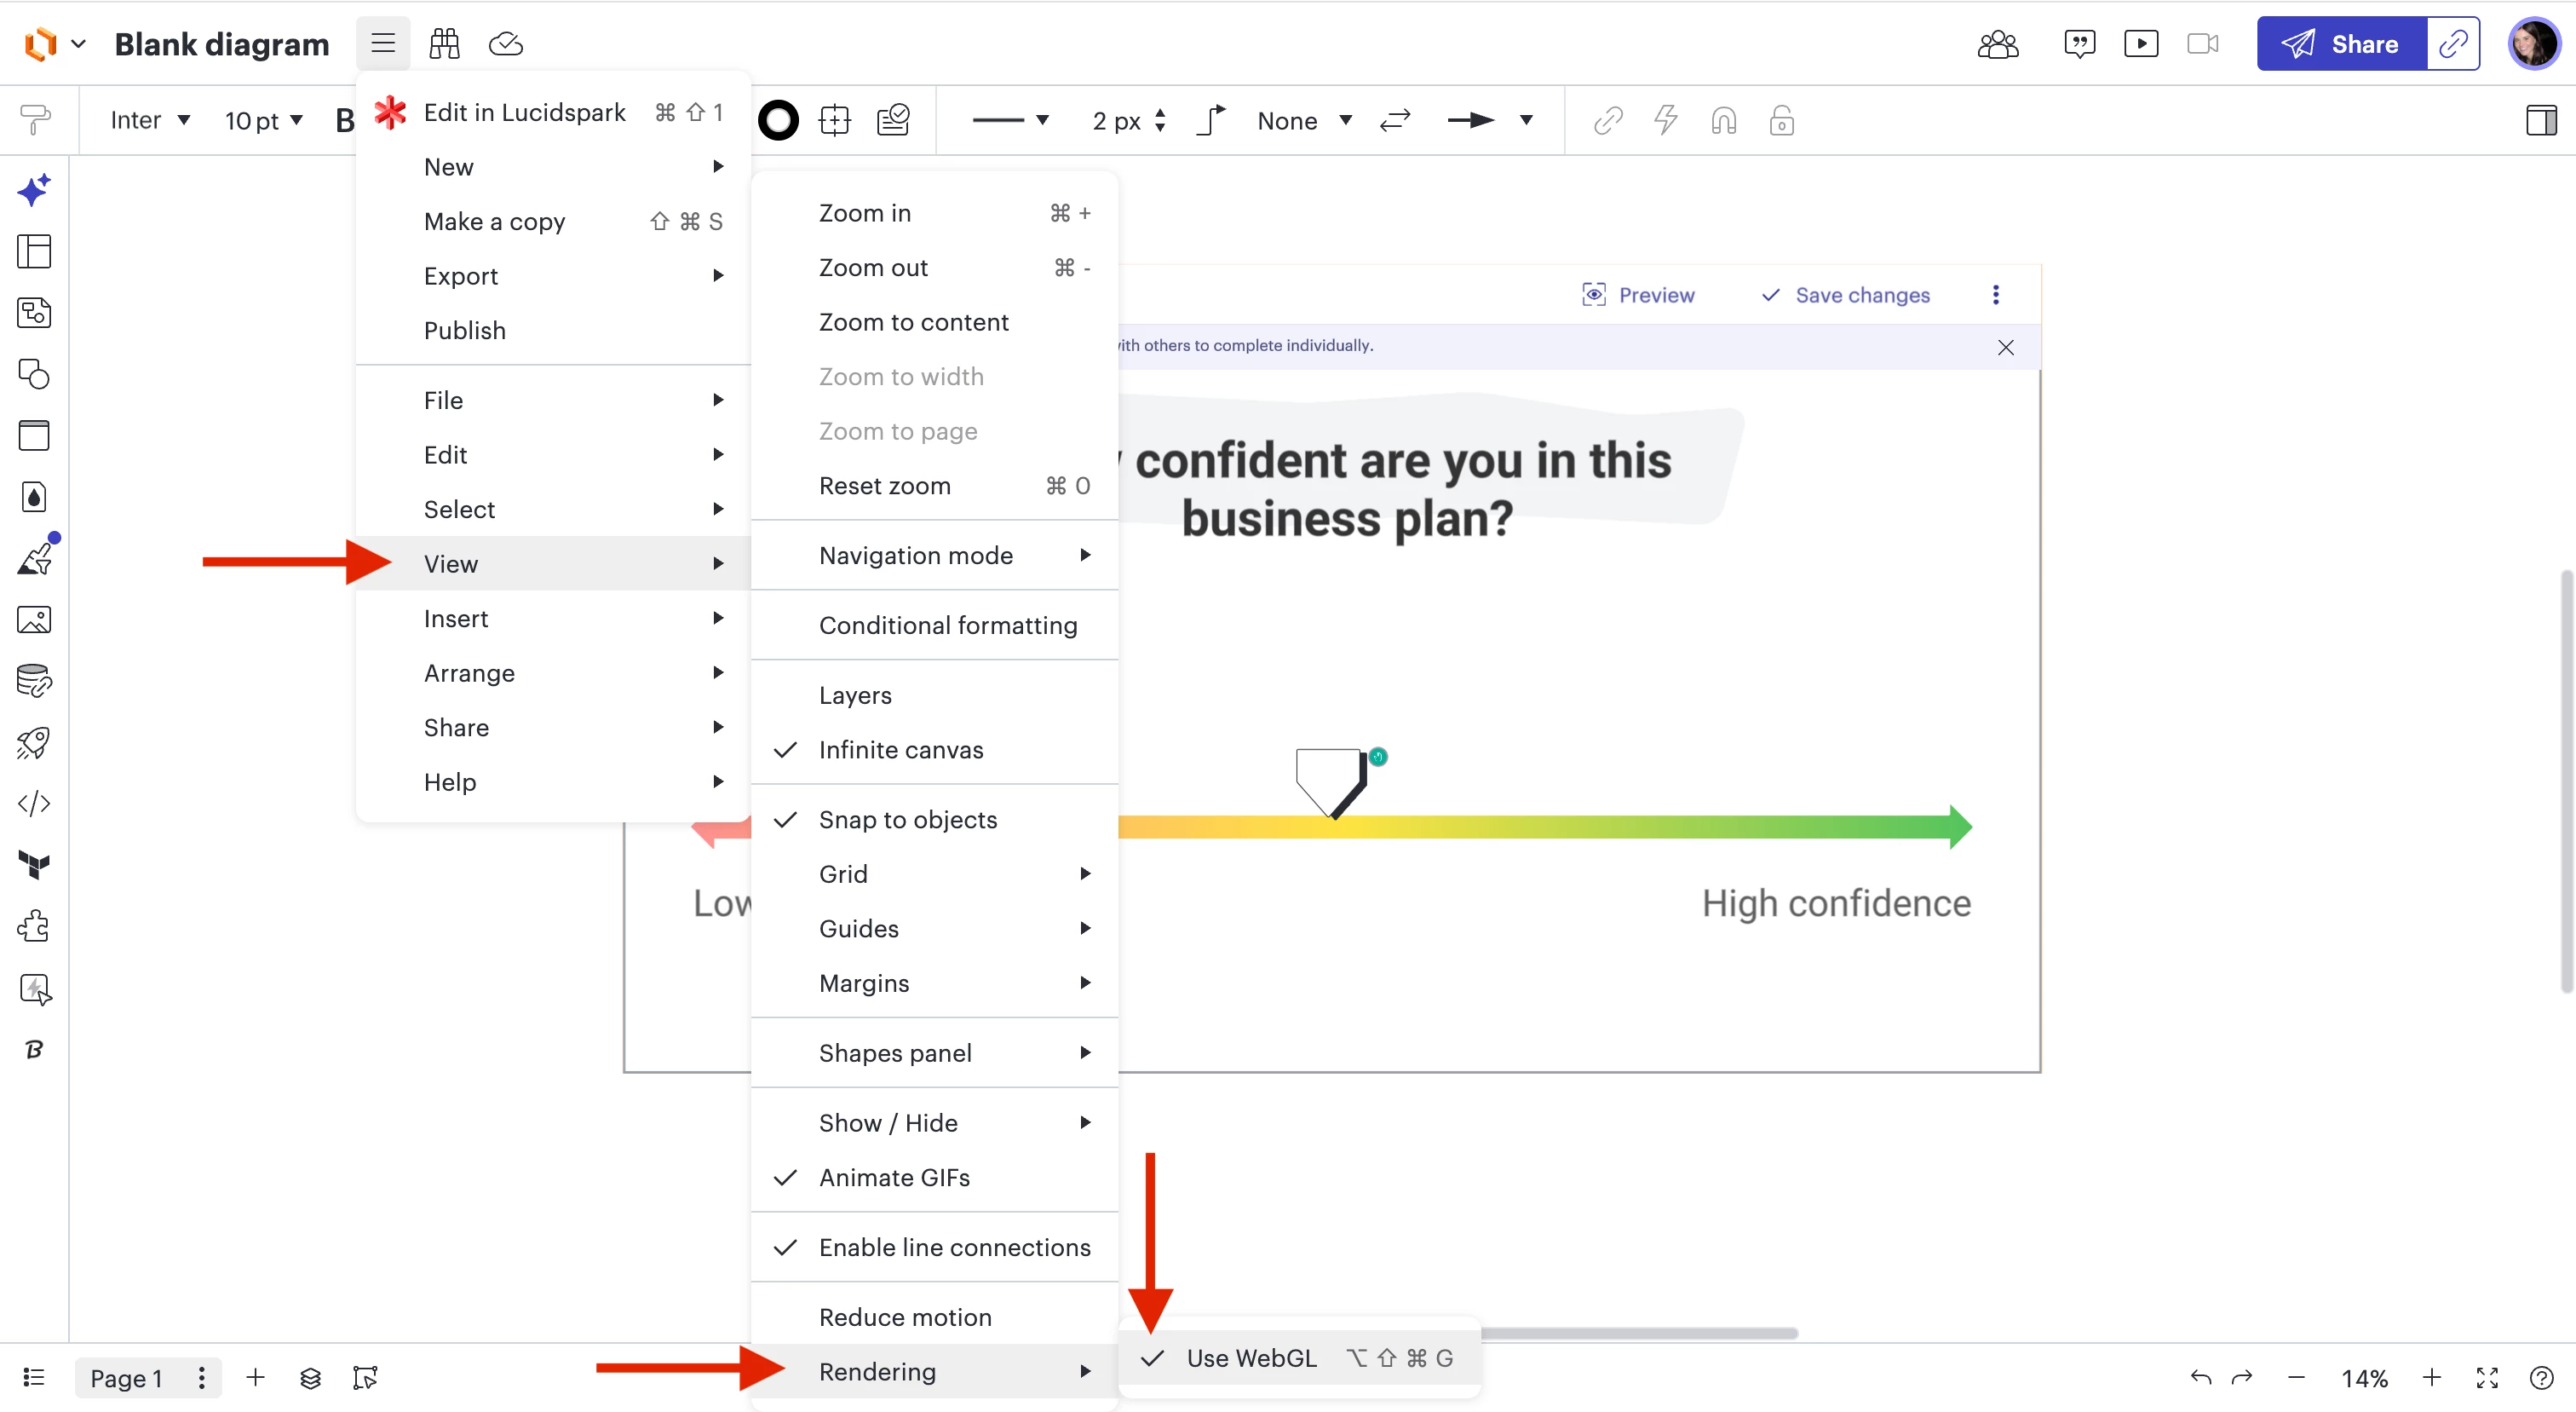This screenshot has width=2576, height=1412.
Task: Open the Inter font dropdown
Action: pyautogui.click(x=150, y=121)
